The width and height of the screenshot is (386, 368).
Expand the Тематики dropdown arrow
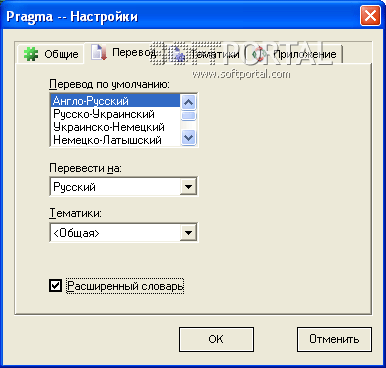[188, 233]
